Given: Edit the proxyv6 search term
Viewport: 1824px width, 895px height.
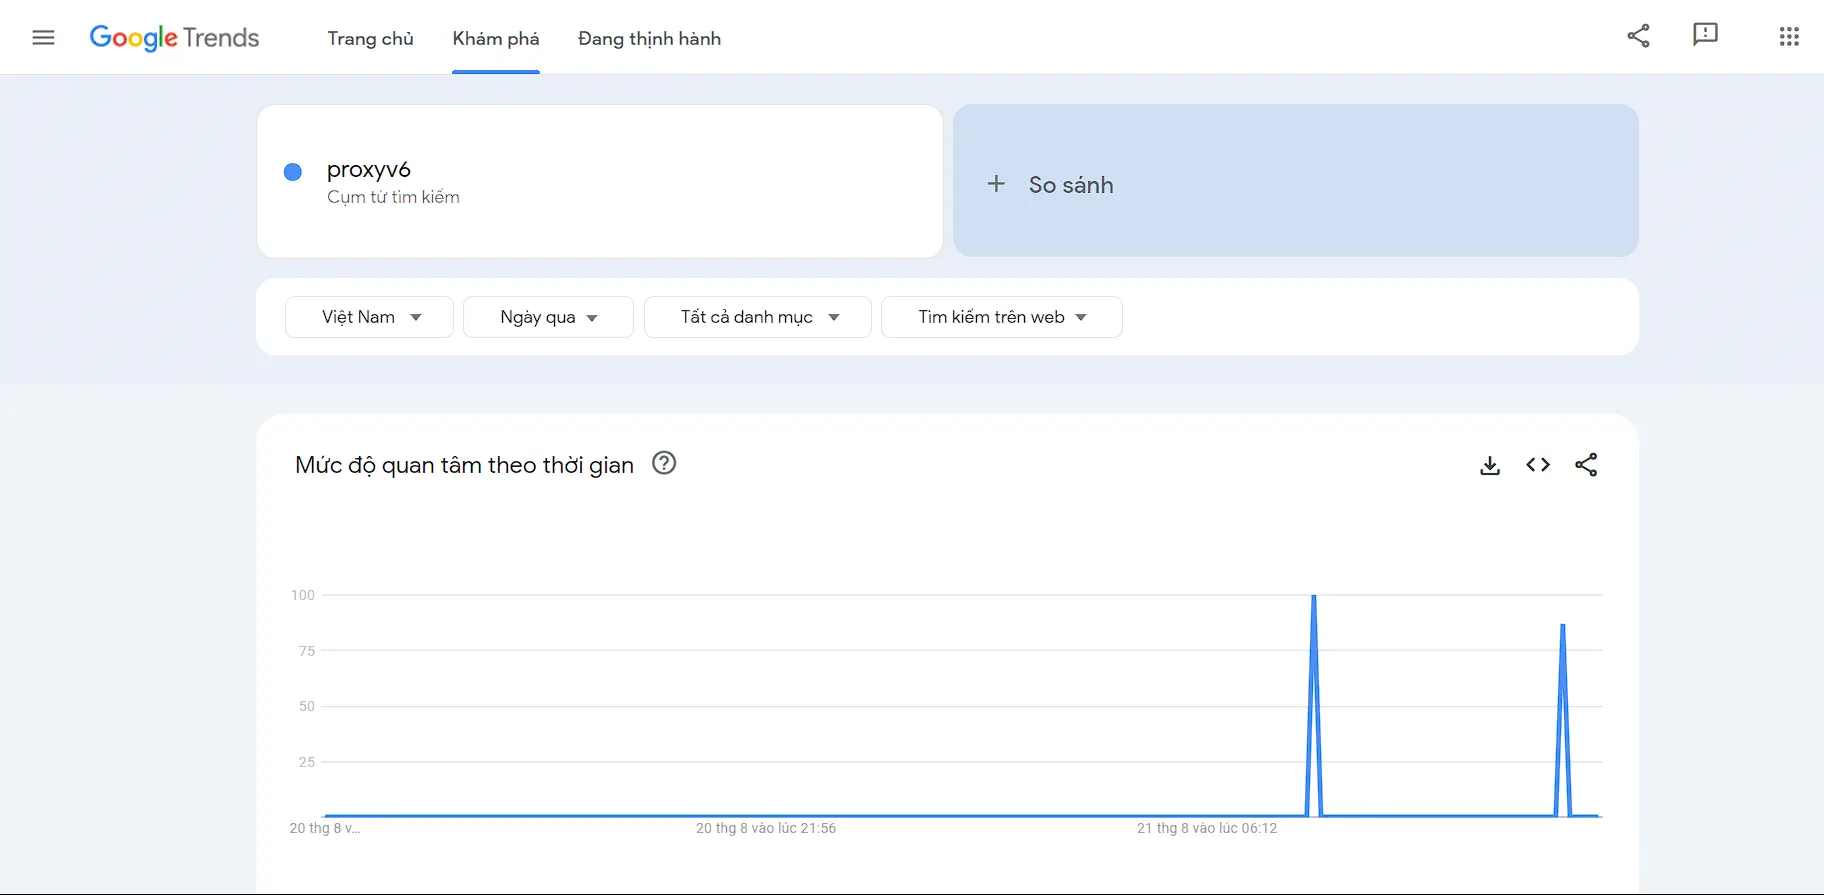Looking at the screenshot, I should coord(600,181).
